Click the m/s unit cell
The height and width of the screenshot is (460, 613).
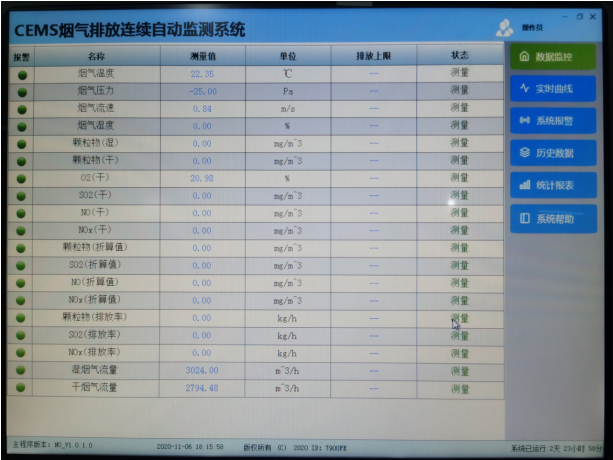pos(288,109)
